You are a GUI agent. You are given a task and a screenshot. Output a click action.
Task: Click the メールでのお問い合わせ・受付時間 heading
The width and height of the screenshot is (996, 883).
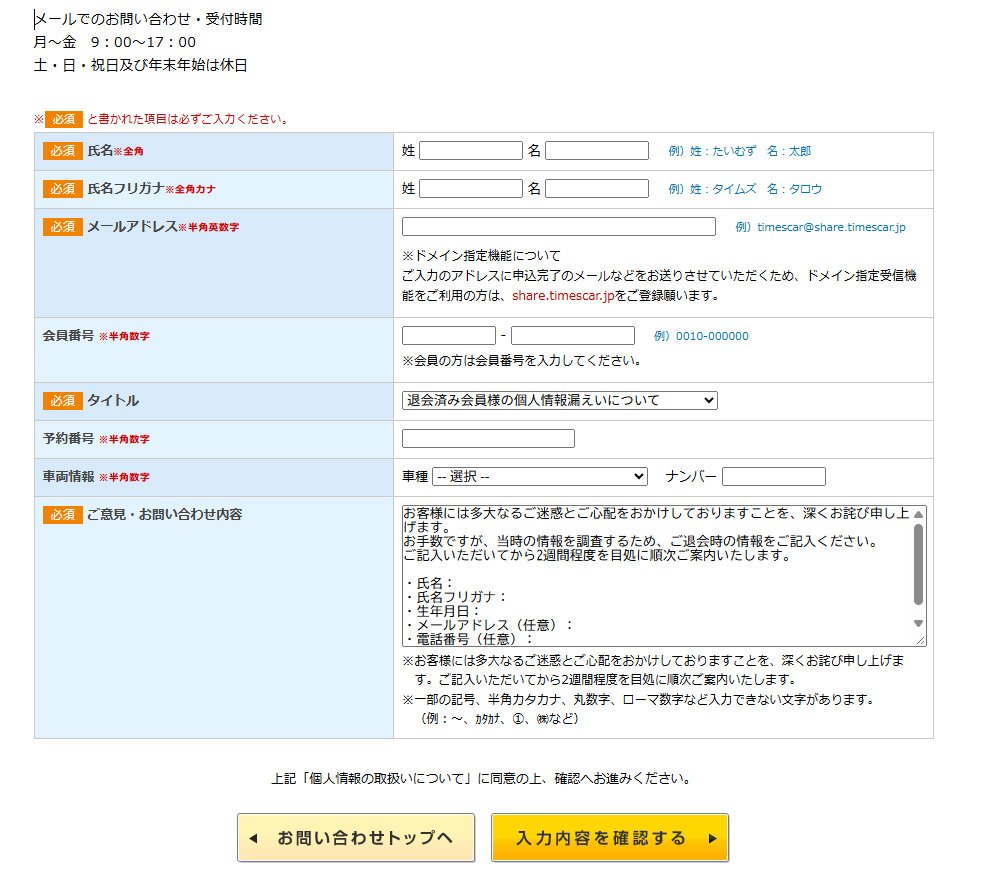point(149,19)
